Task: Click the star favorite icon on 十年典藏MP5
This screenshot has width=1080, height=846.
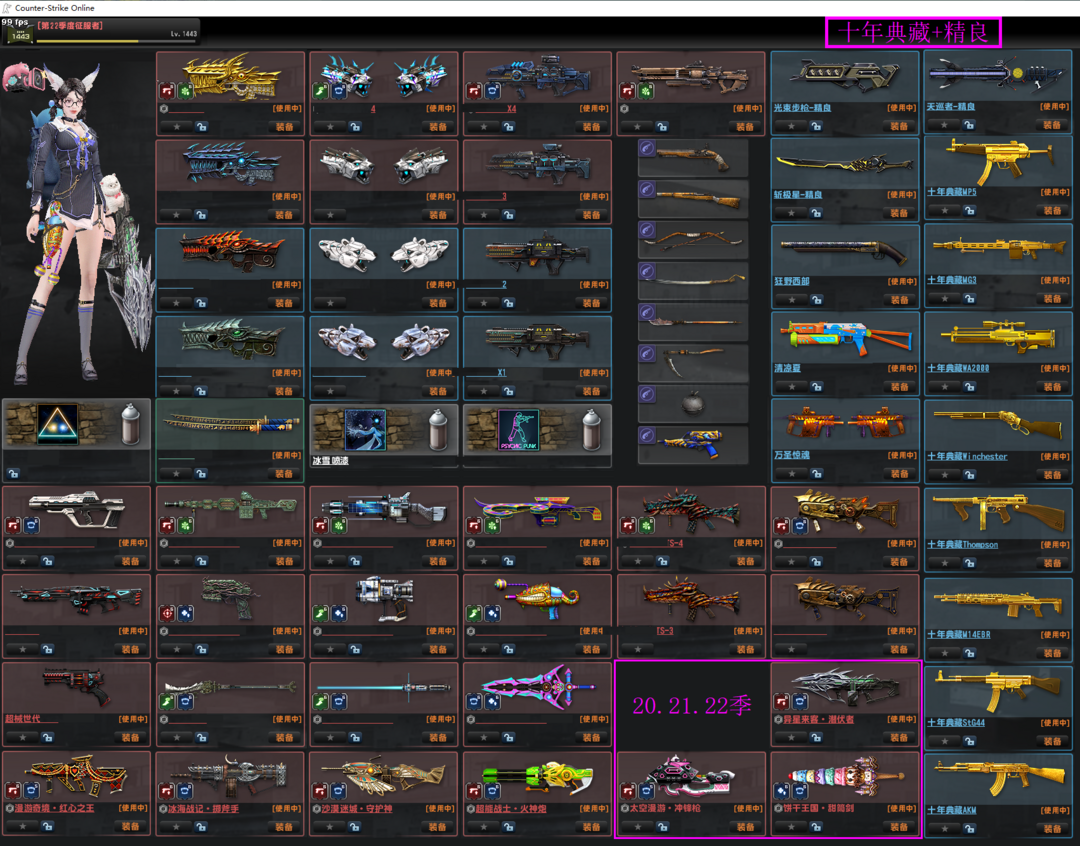Action: coord(944,211)
